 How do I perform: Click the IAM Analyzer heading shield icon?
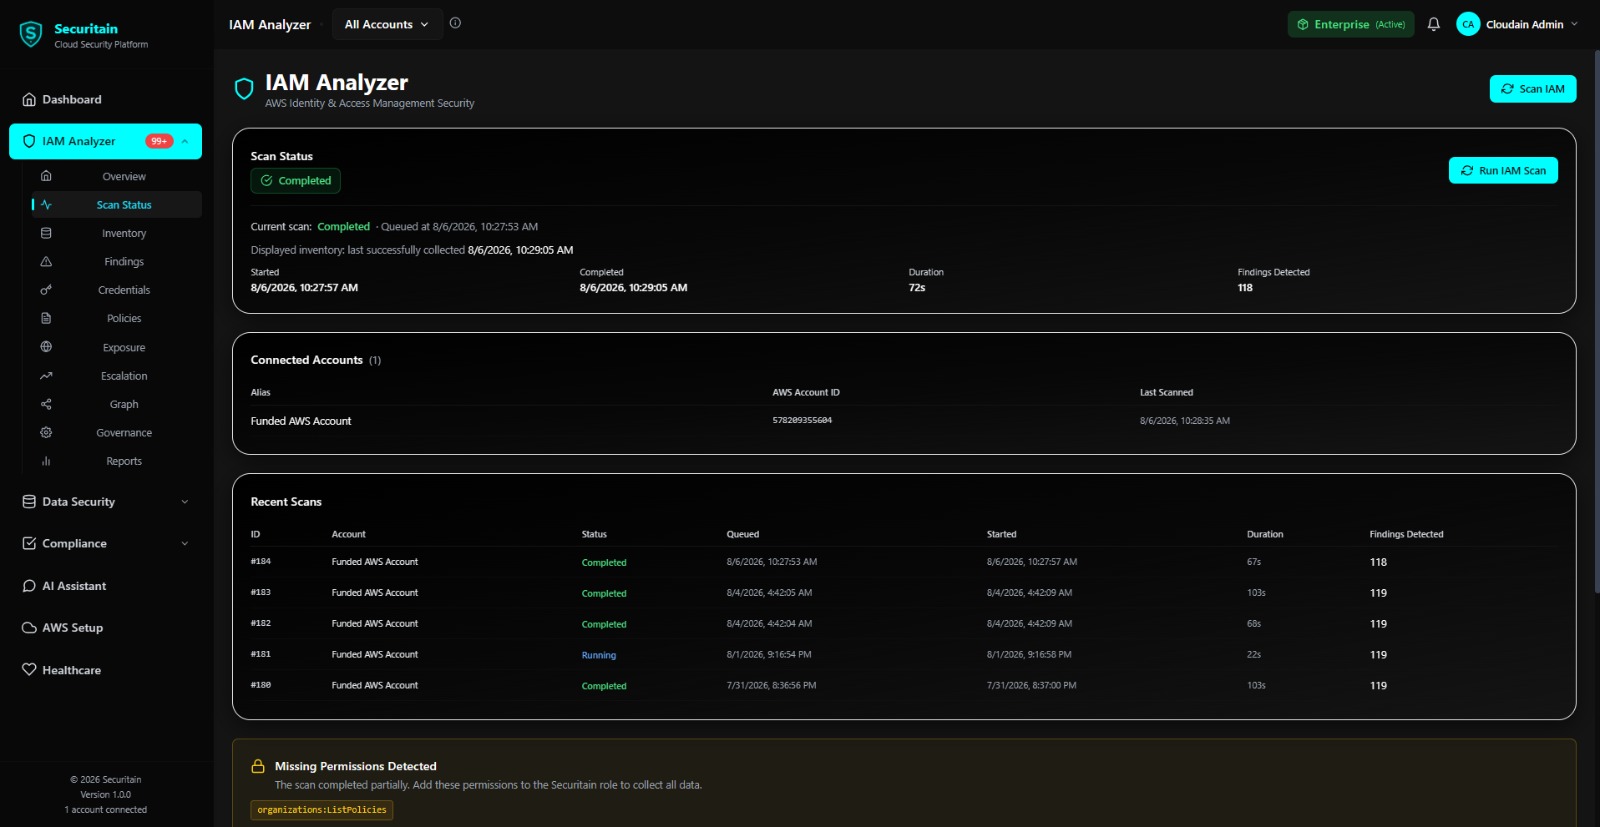tap(244, 89)
